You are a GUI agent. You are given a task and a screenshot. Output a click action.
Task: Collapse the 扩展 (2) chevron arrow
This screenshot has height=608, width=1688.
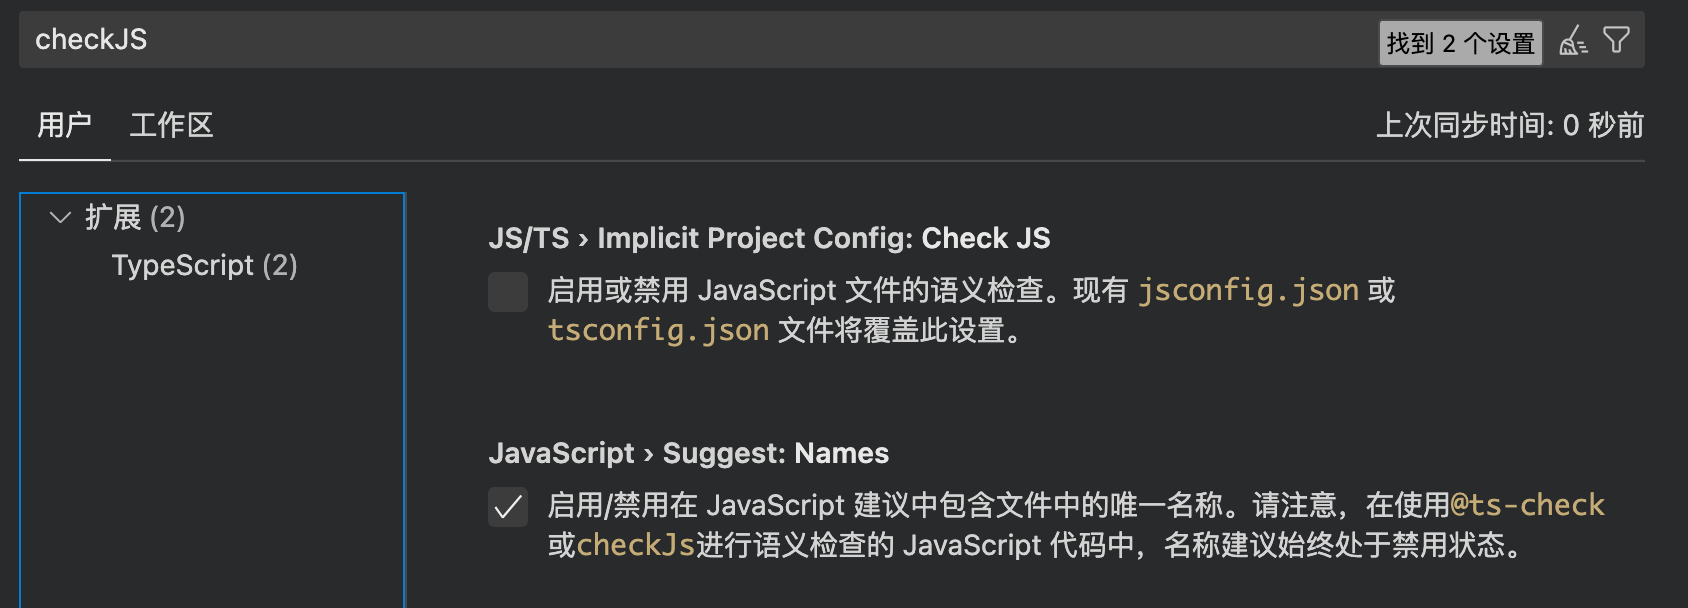coord(61,217)
